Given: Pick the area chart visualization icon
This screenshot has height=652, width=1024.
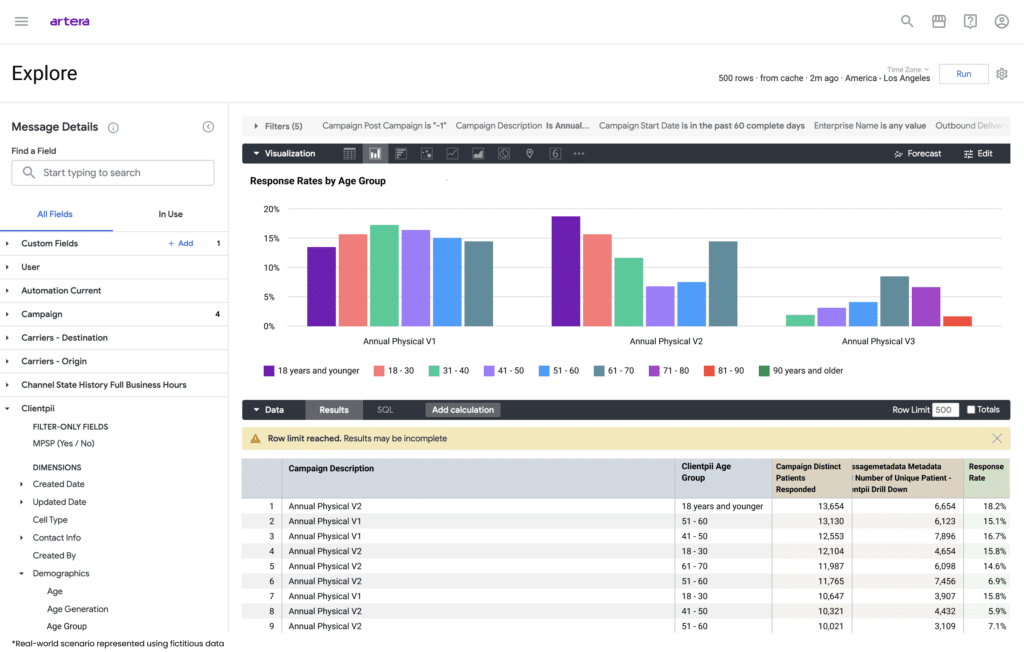Looking at the screenshot, I should 478,154.
